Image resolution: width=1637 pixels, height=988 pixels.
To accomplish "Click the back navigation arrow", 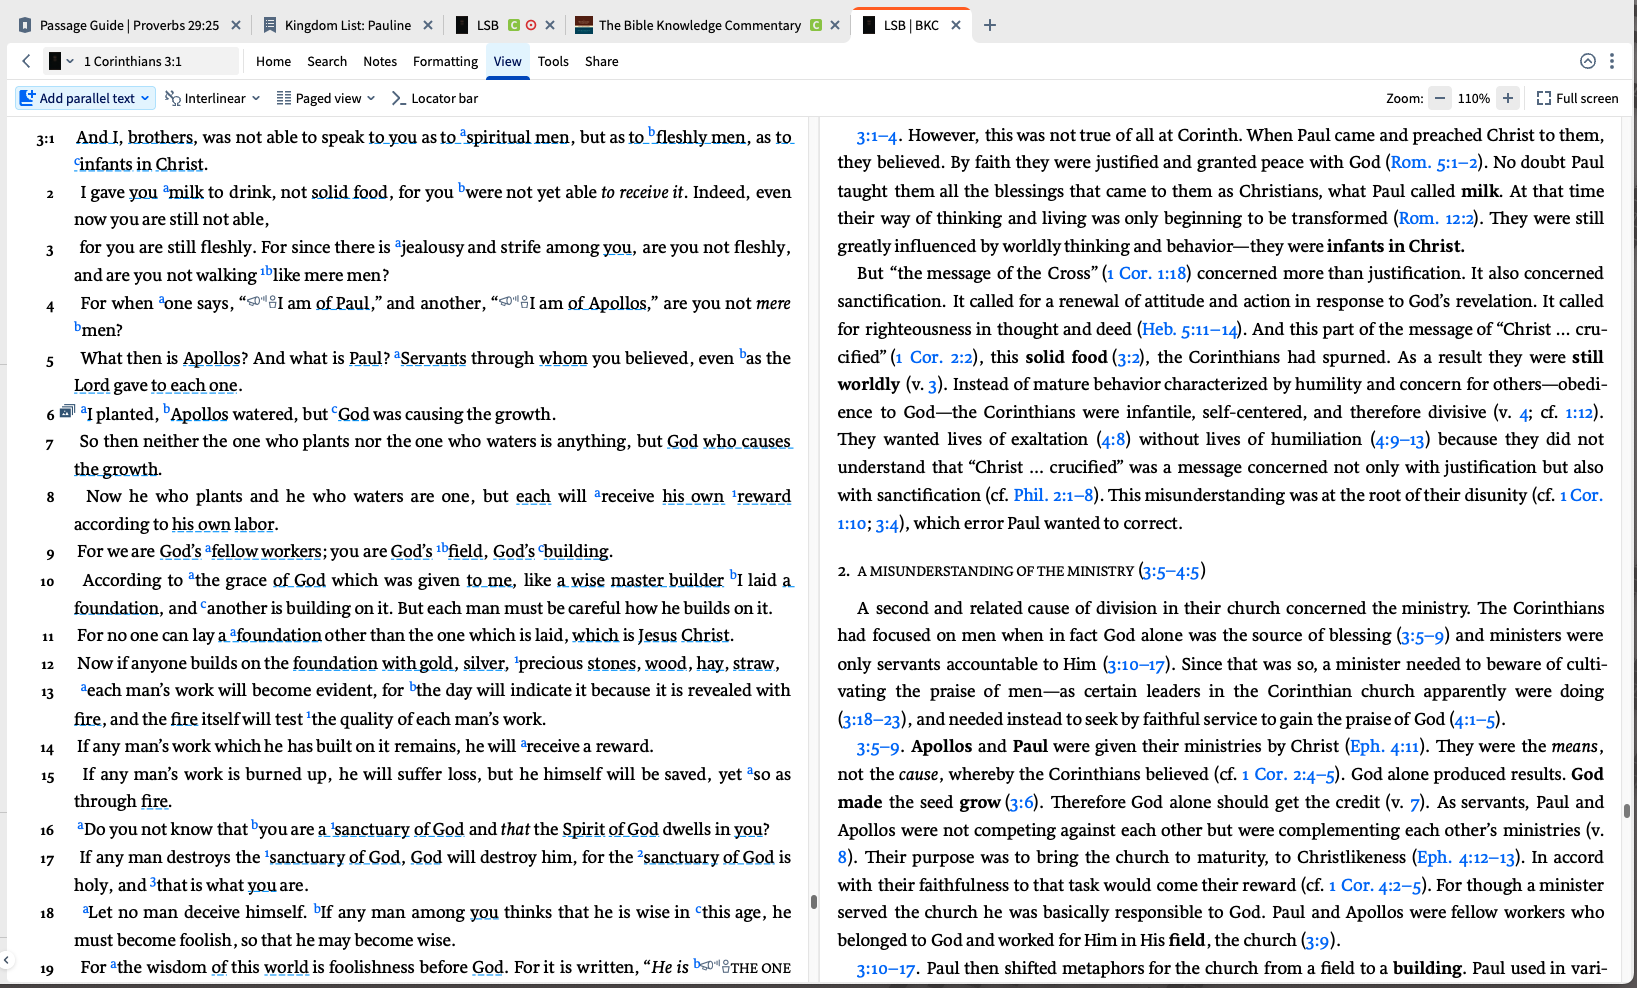I will click(26, 61).
